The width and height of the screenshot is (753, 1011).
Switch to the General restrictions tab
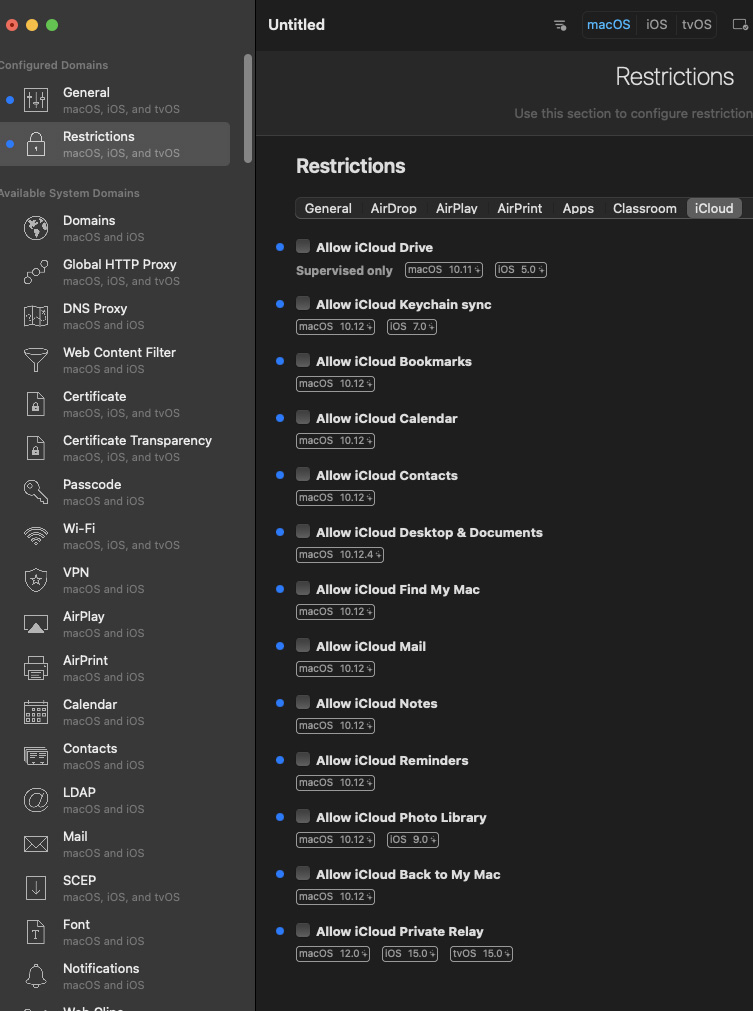(x=328, y=208)
